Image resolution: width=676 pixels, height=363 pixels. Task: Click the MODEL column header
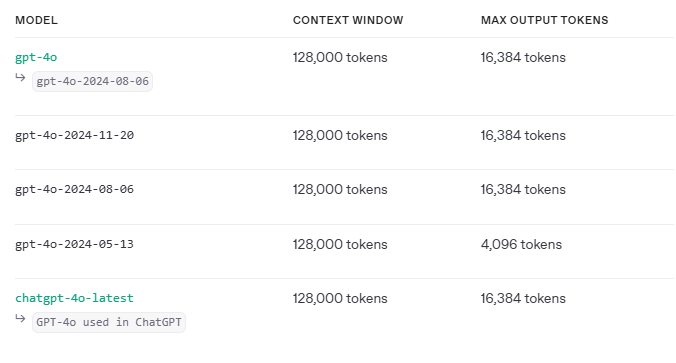(37, 20)
